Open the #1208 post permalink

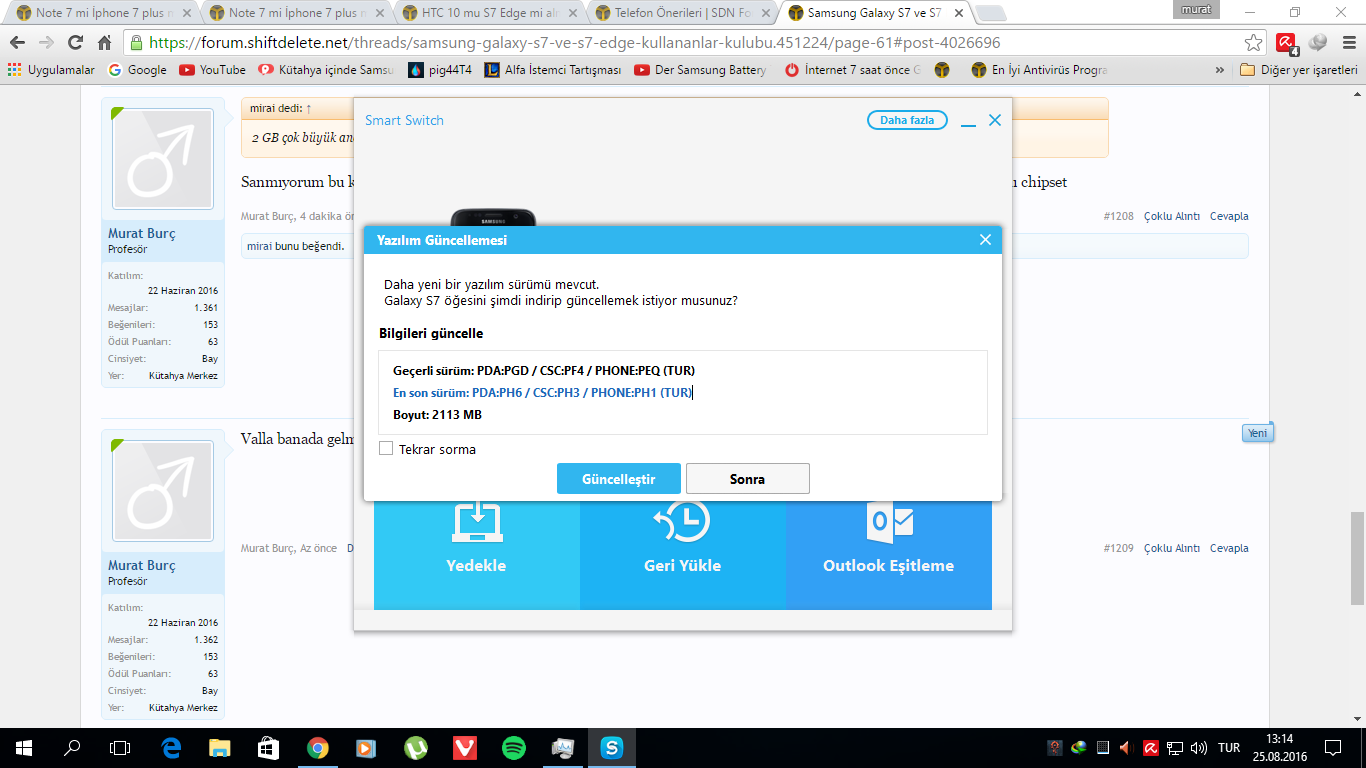pyautogui.click(x=1119, y=216)
